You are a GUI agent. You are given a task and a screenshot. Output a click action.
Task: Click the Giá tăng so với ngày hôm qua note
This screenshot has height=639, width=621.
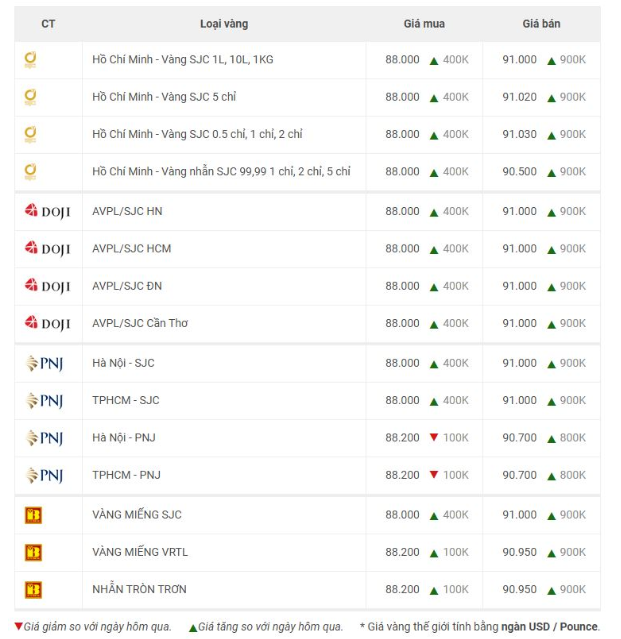tap(271, 627)
